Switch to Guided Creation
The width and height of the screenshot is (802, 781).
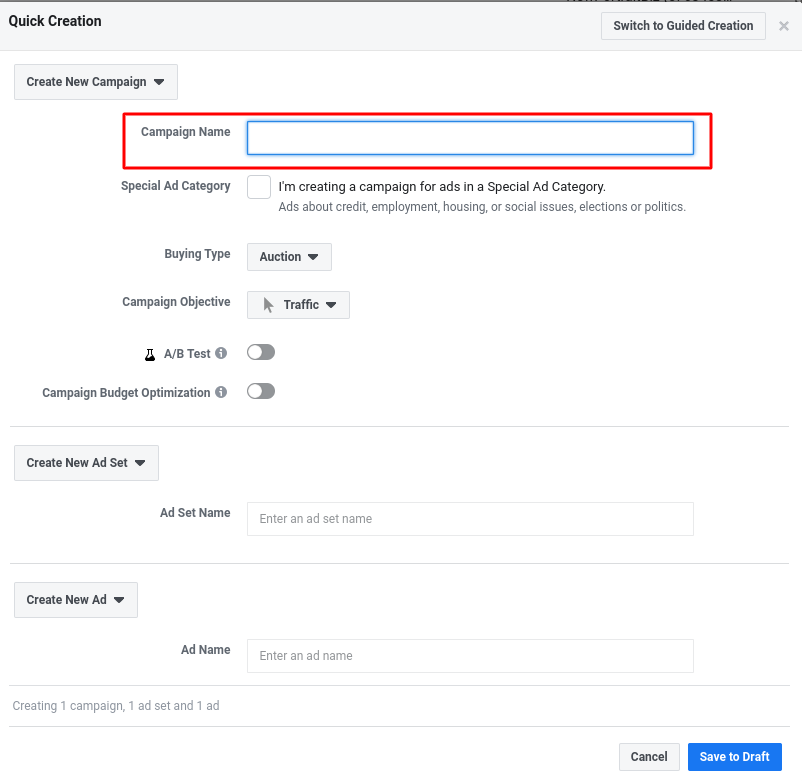[x=683, y=26]
